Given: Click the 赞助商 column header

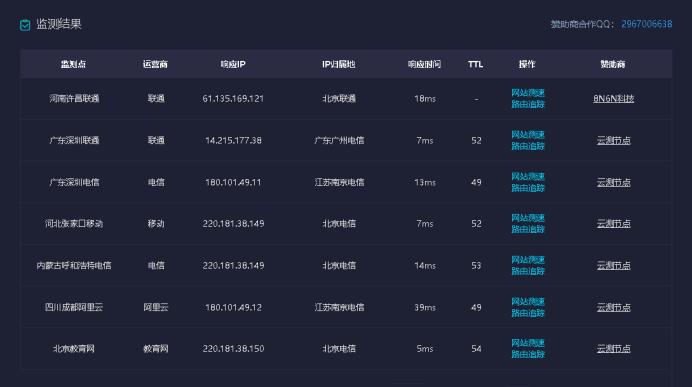Looking at the screenshot, I should click(613, 64).
